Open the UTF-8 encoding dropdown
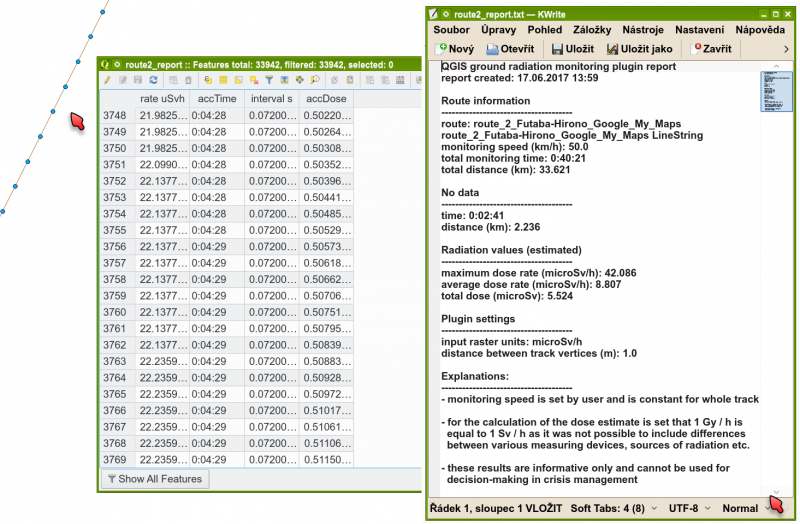The height and width of the screenshot is (524, 800). click(x=690, y=509)
